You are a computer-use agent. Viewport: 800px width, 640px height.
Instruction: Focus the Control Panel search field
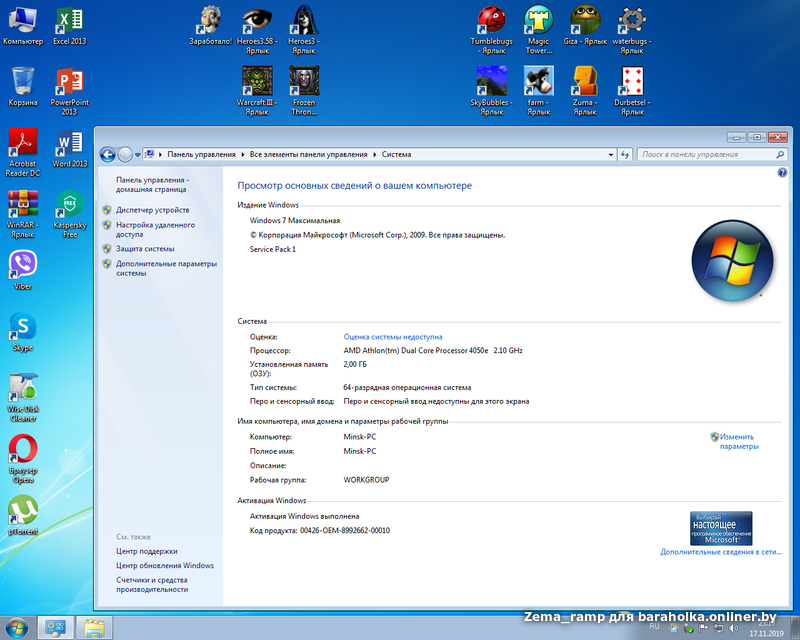point(712,155)
